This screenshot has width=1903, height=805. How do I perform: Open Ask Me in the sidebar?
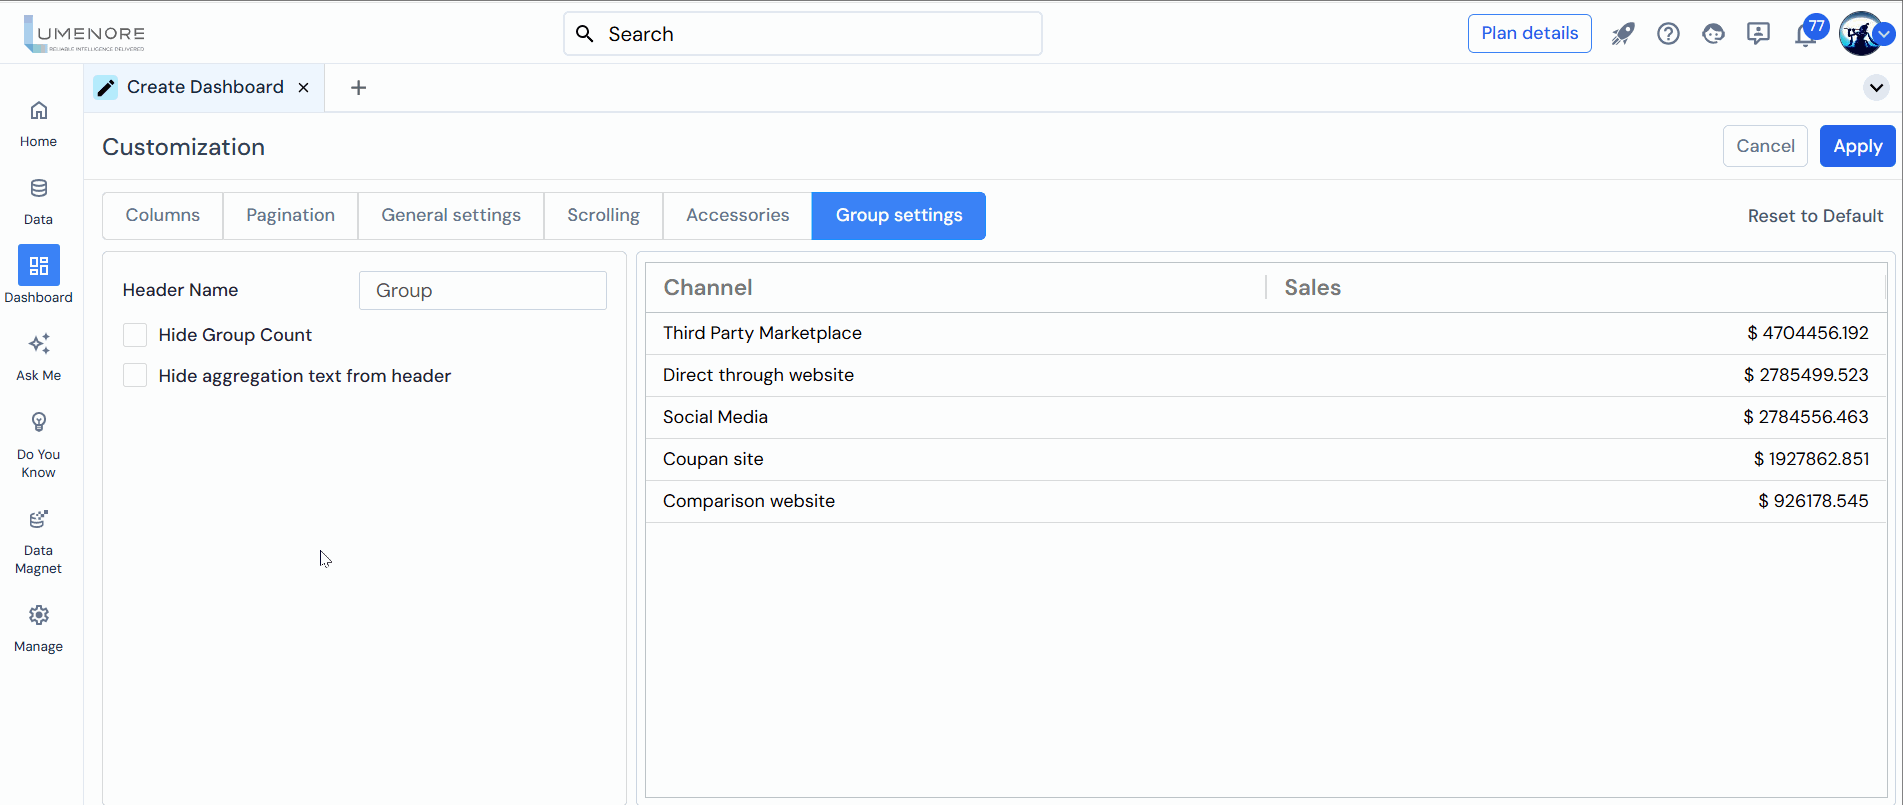[38, 357]
